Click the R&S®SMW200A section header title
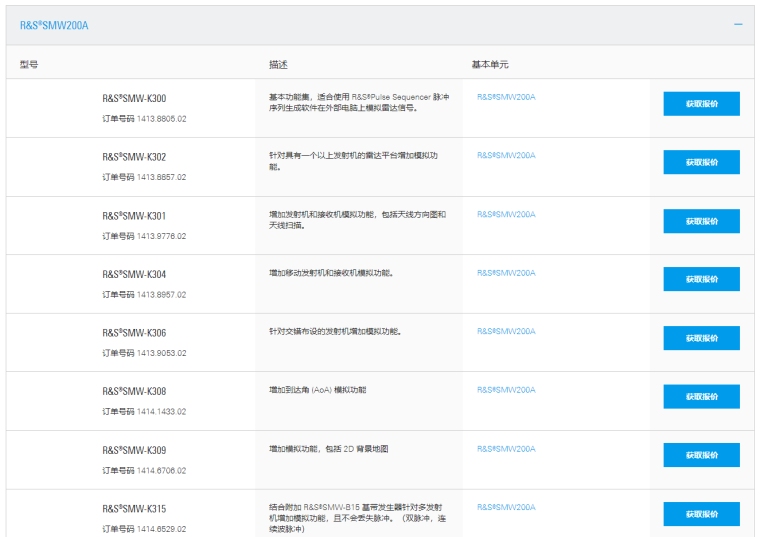This screenshot has height=537, width=760. (54, 25)
